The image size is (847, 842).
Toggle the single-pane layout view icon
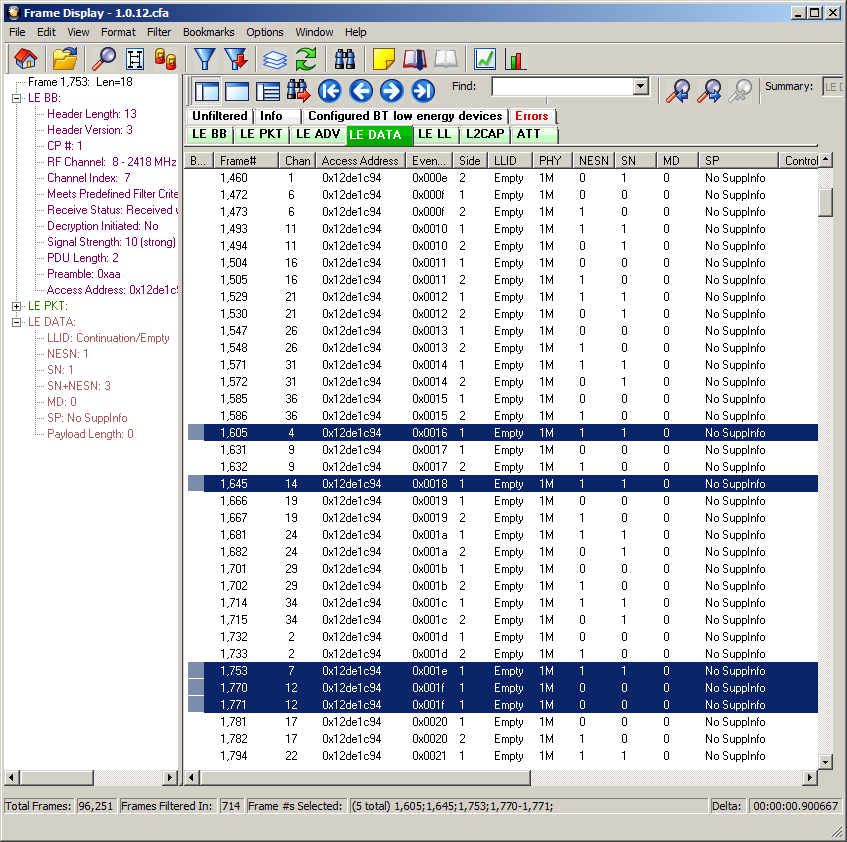[x=237, y=91]
